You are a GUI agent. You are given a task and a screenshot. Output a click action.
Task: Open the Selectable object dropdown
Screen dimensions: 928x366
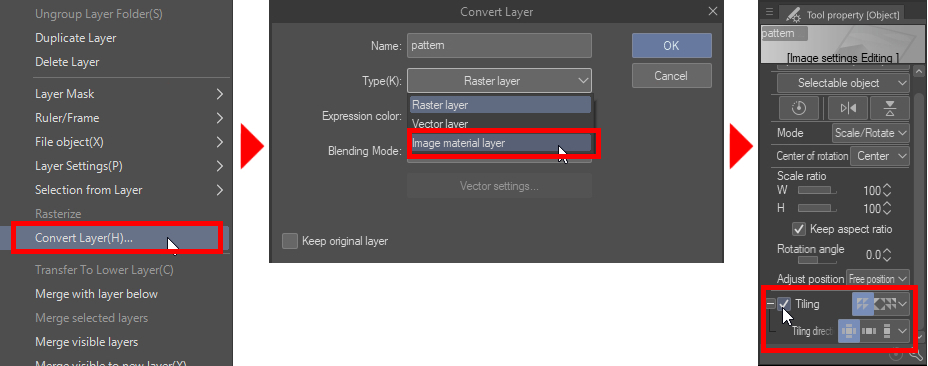(x=843, y=83)
